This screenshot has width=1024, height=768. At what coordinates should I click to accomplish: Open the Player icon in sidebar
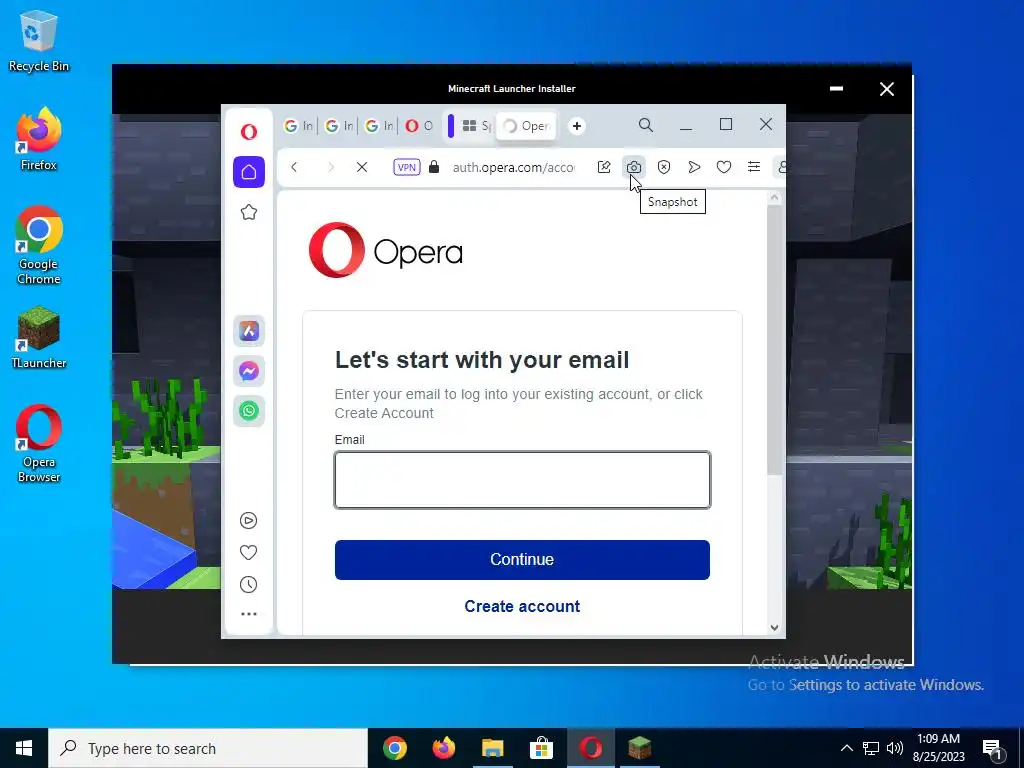pyautogui.click(x=248, y=520)
